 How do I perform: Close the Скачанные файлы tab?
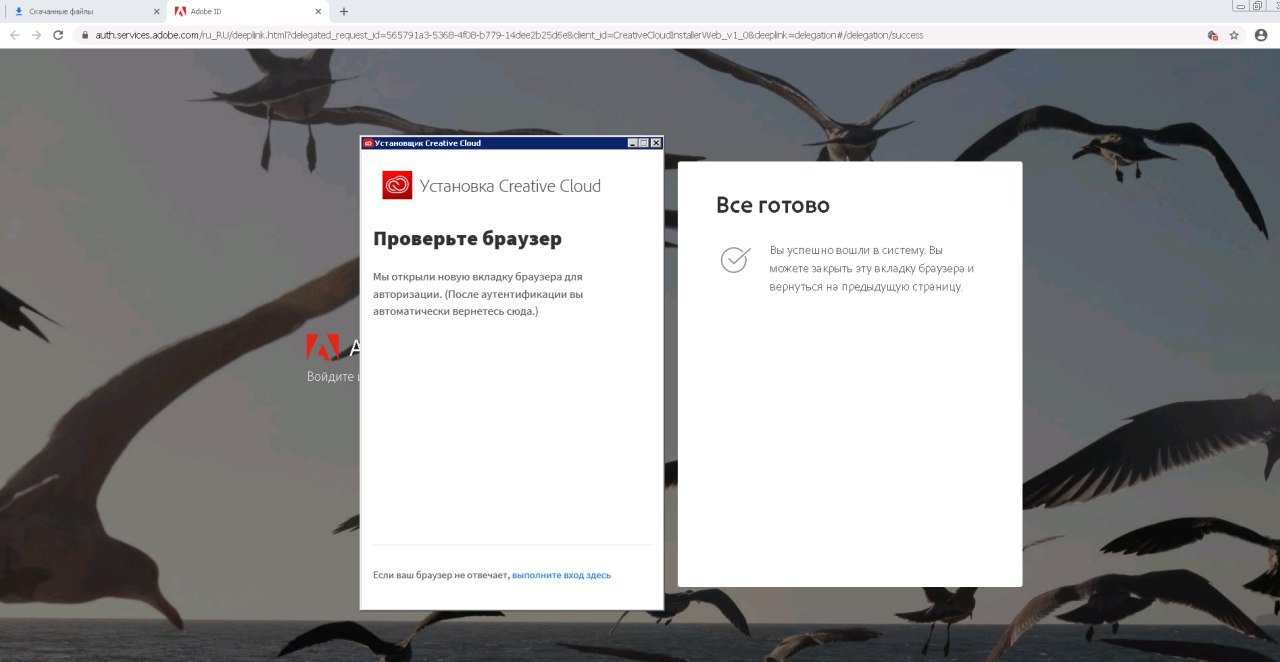(x=156, y=12)
